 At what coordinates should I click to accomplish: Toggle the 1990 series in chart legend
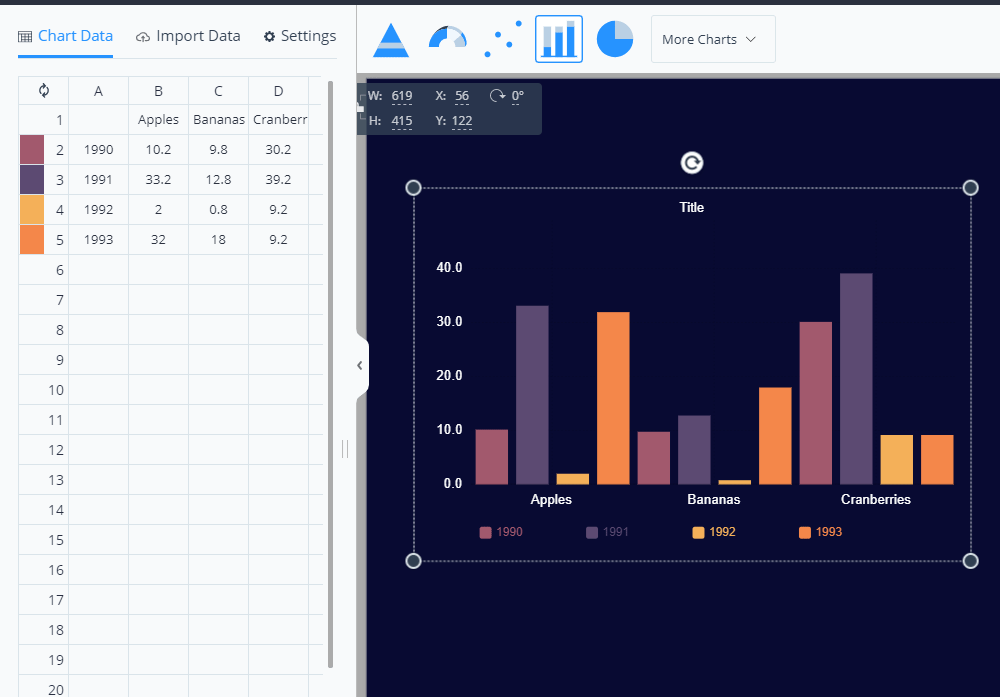501,532
